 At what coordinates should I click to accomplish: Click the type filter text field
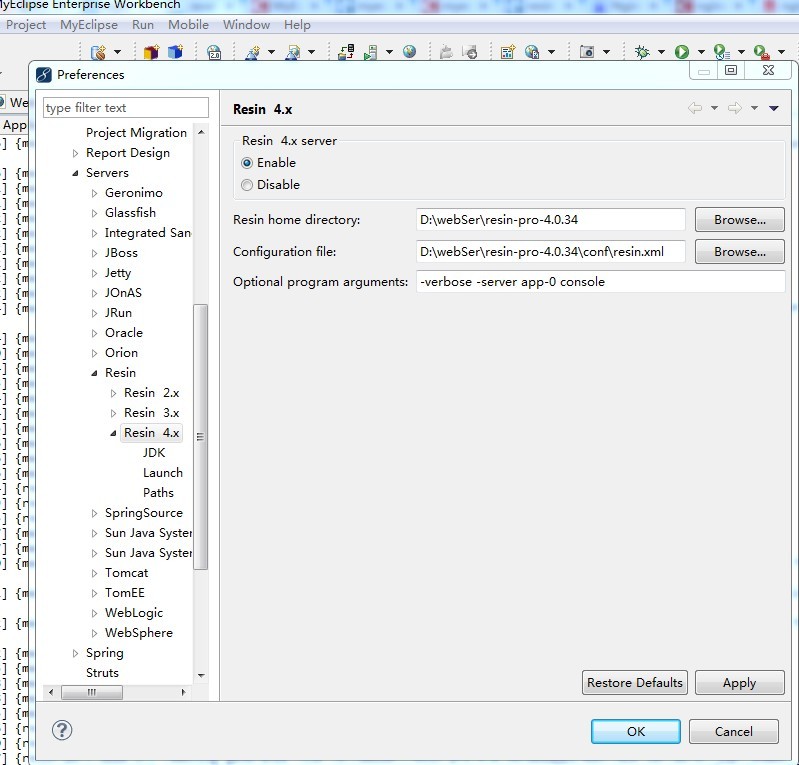tap(126, 108)
